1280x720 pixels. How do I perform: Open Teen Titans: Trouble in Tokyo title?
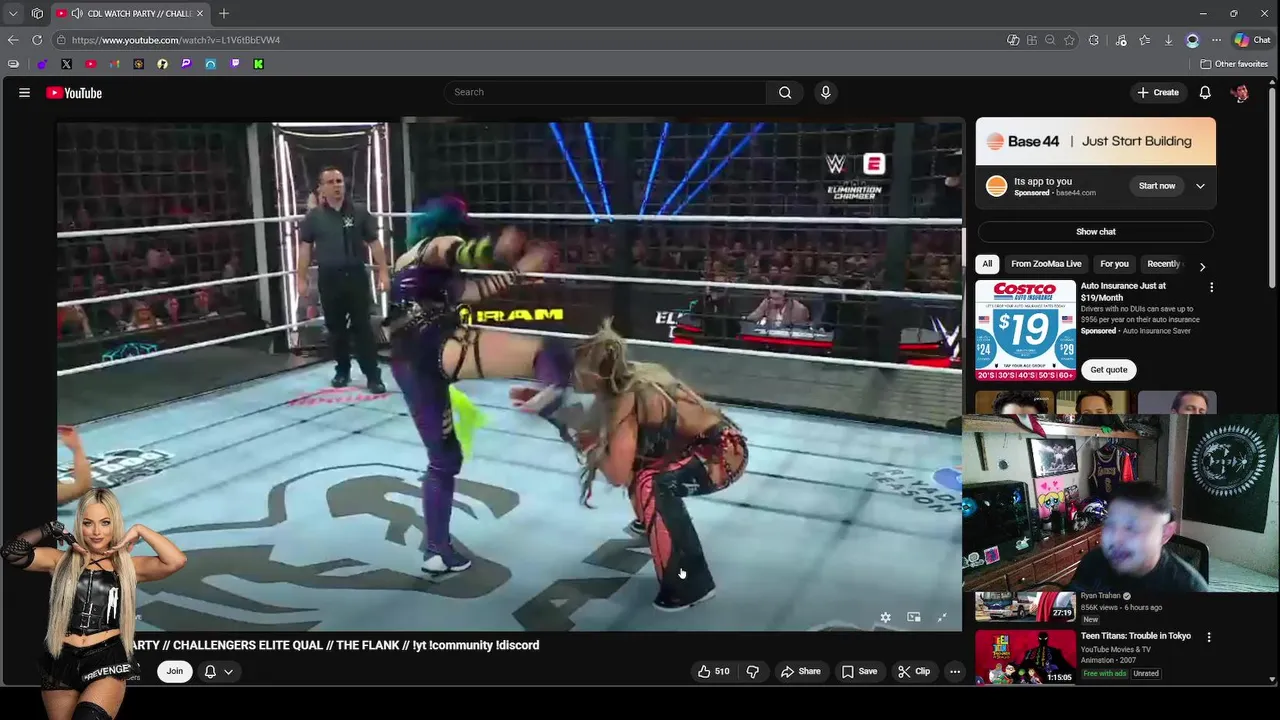1135,636
